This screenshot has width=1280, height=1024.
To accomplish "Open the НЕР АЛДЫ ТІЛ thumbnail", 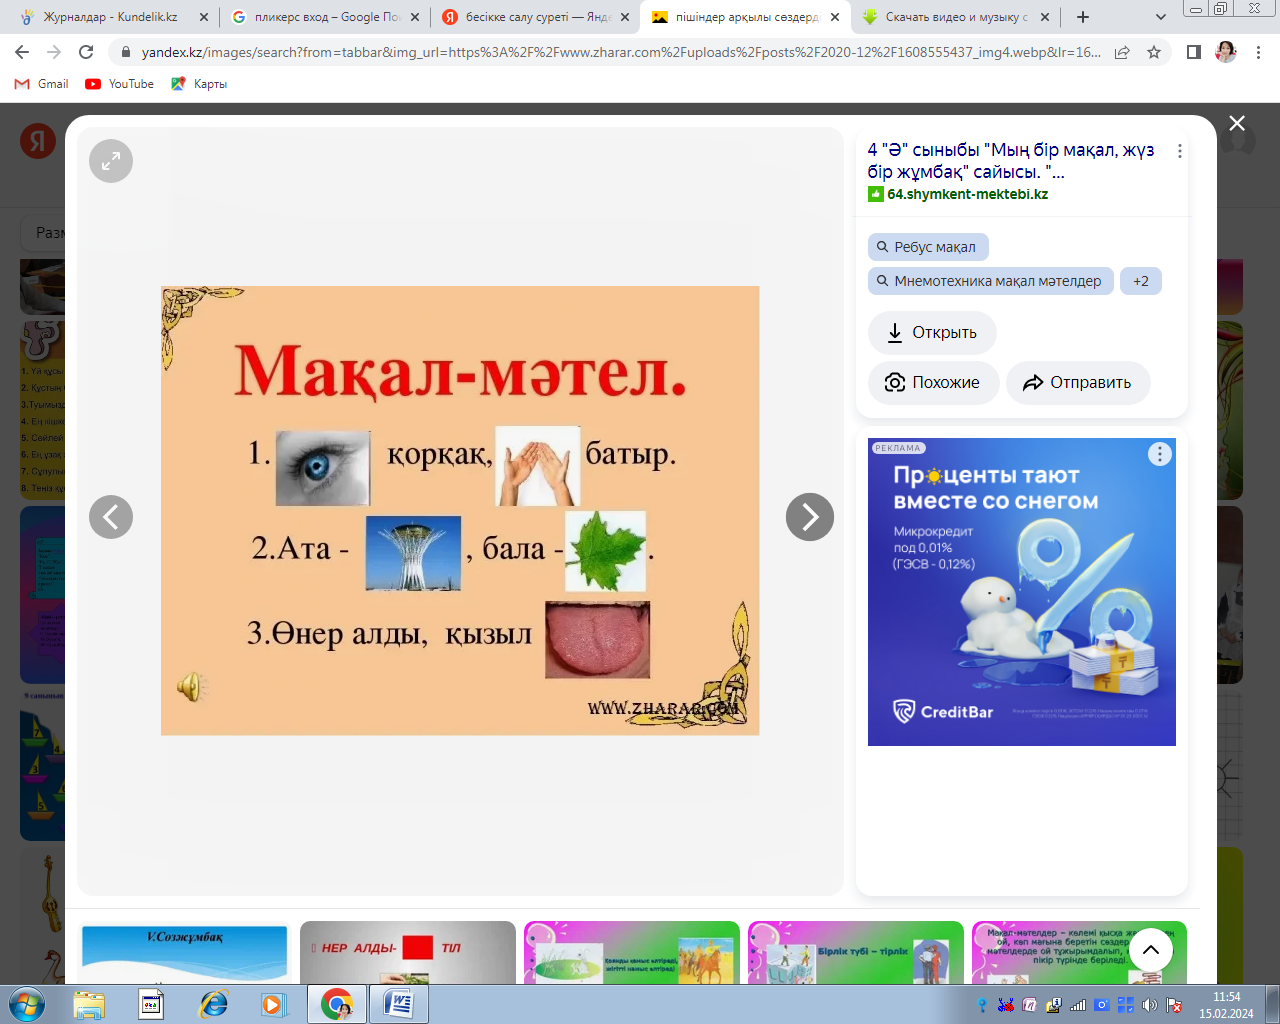I will (x=408, y=951).
